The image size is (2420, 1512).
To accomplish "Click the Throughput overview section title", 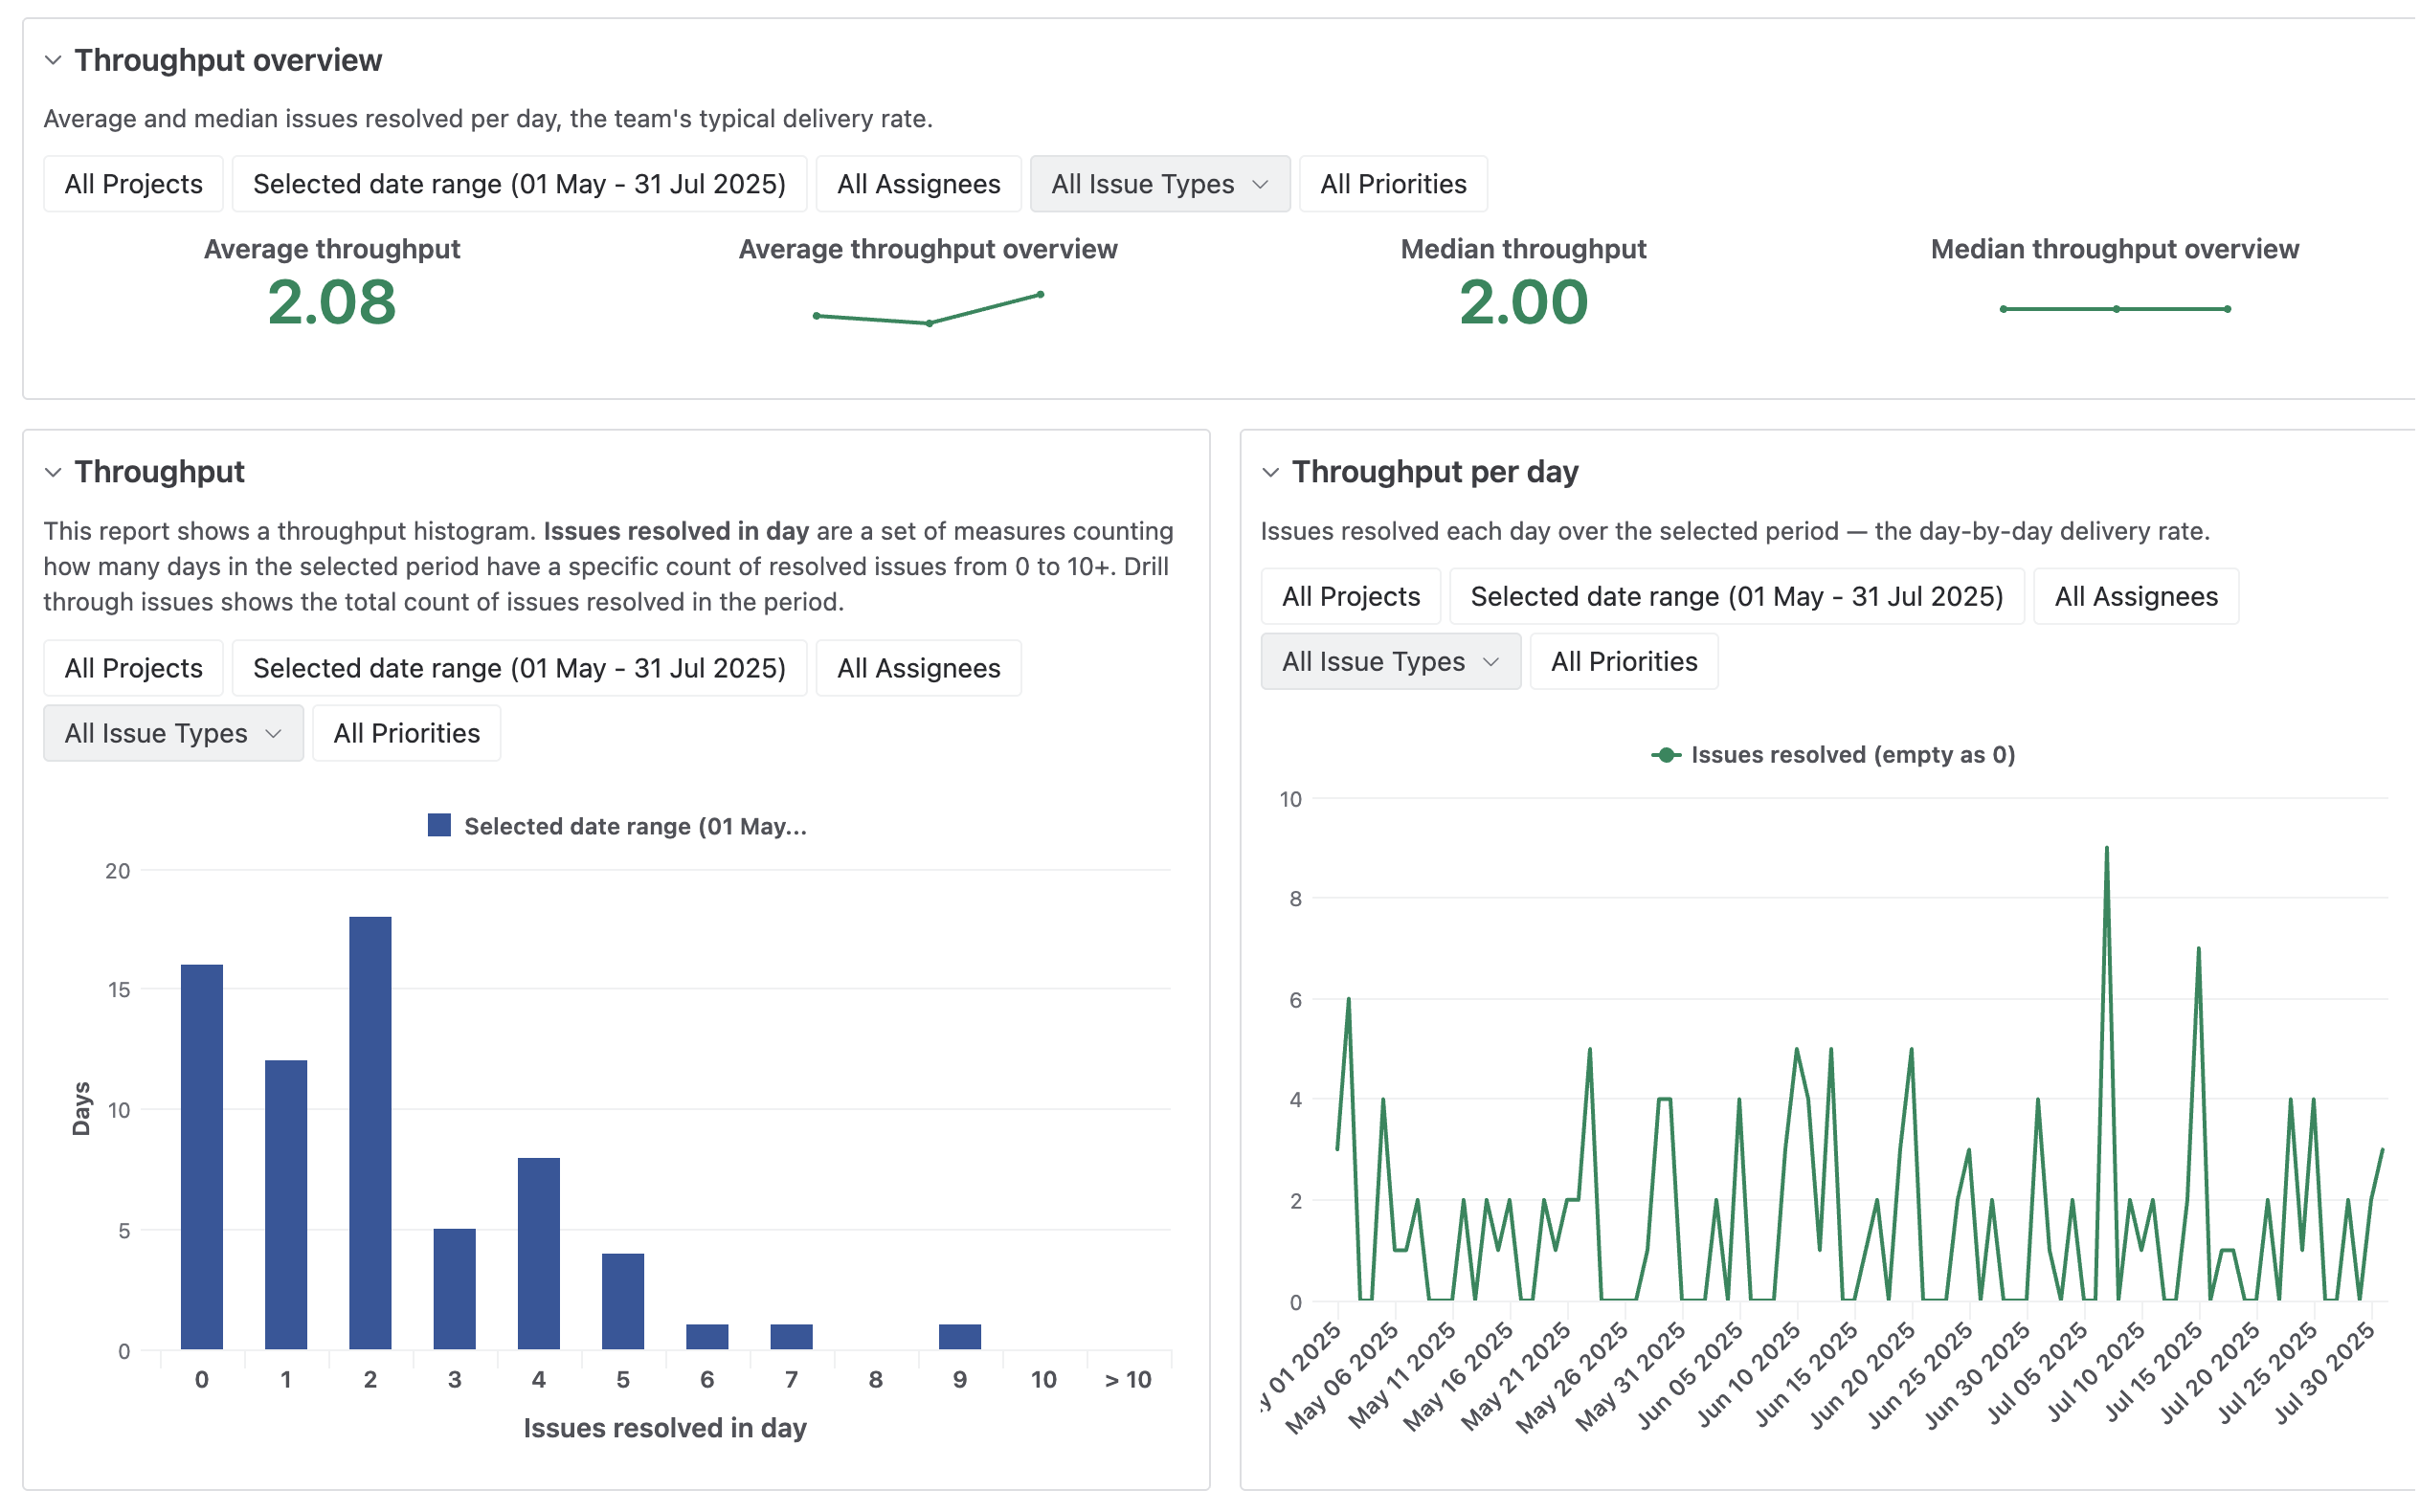I will pyautogui.click(x=228, y=60).
